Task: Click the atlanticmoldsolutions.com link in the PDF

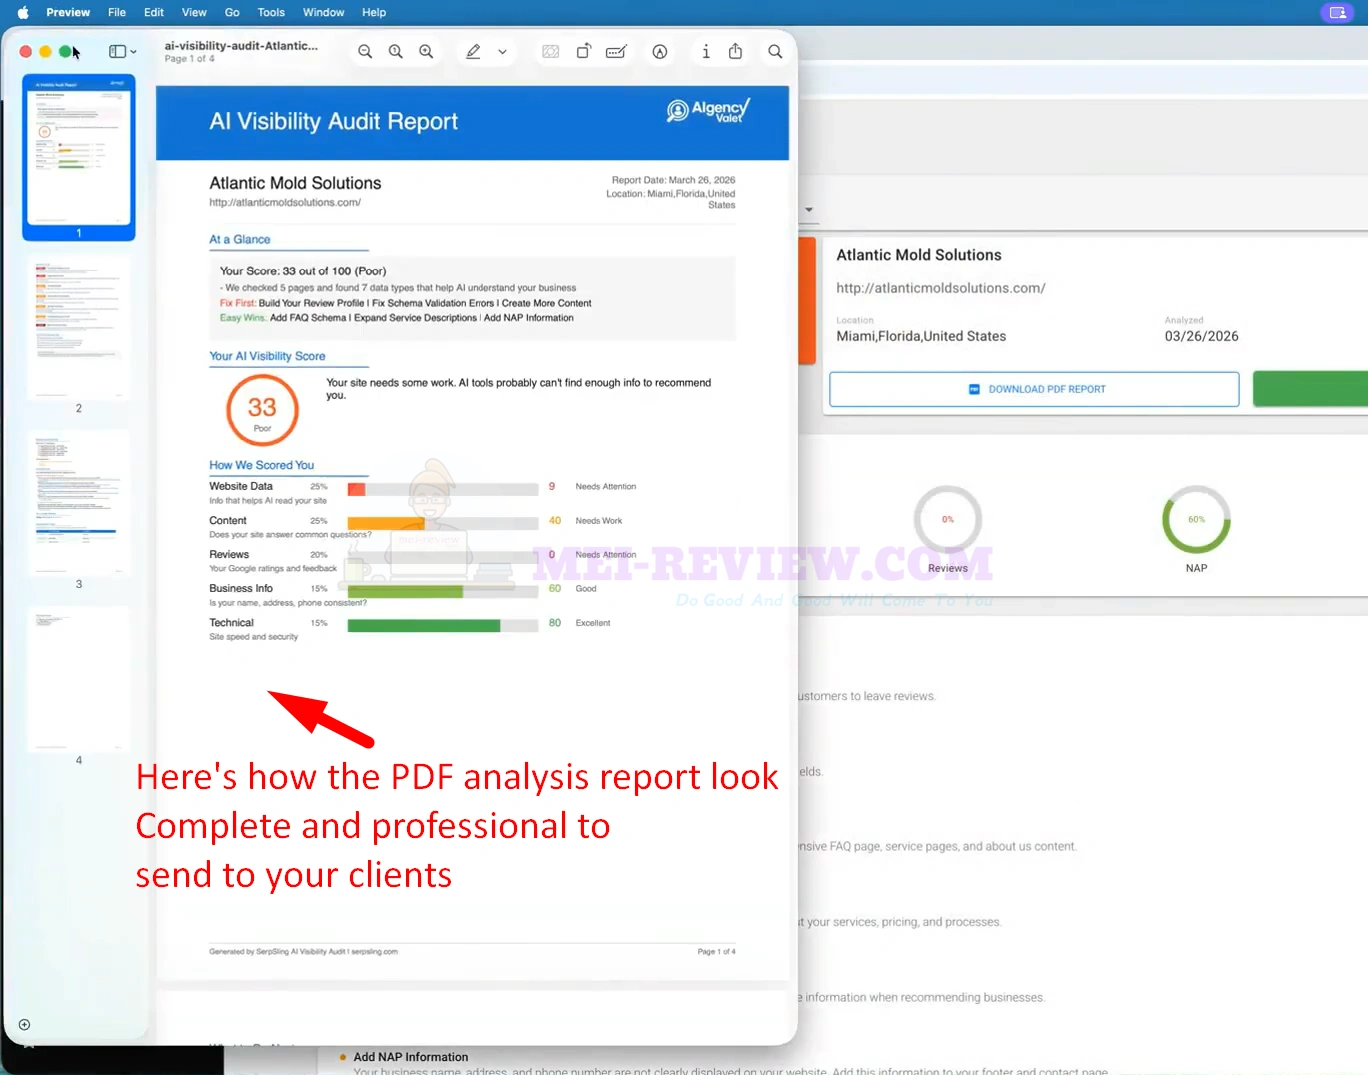Action: coord(285,202)
